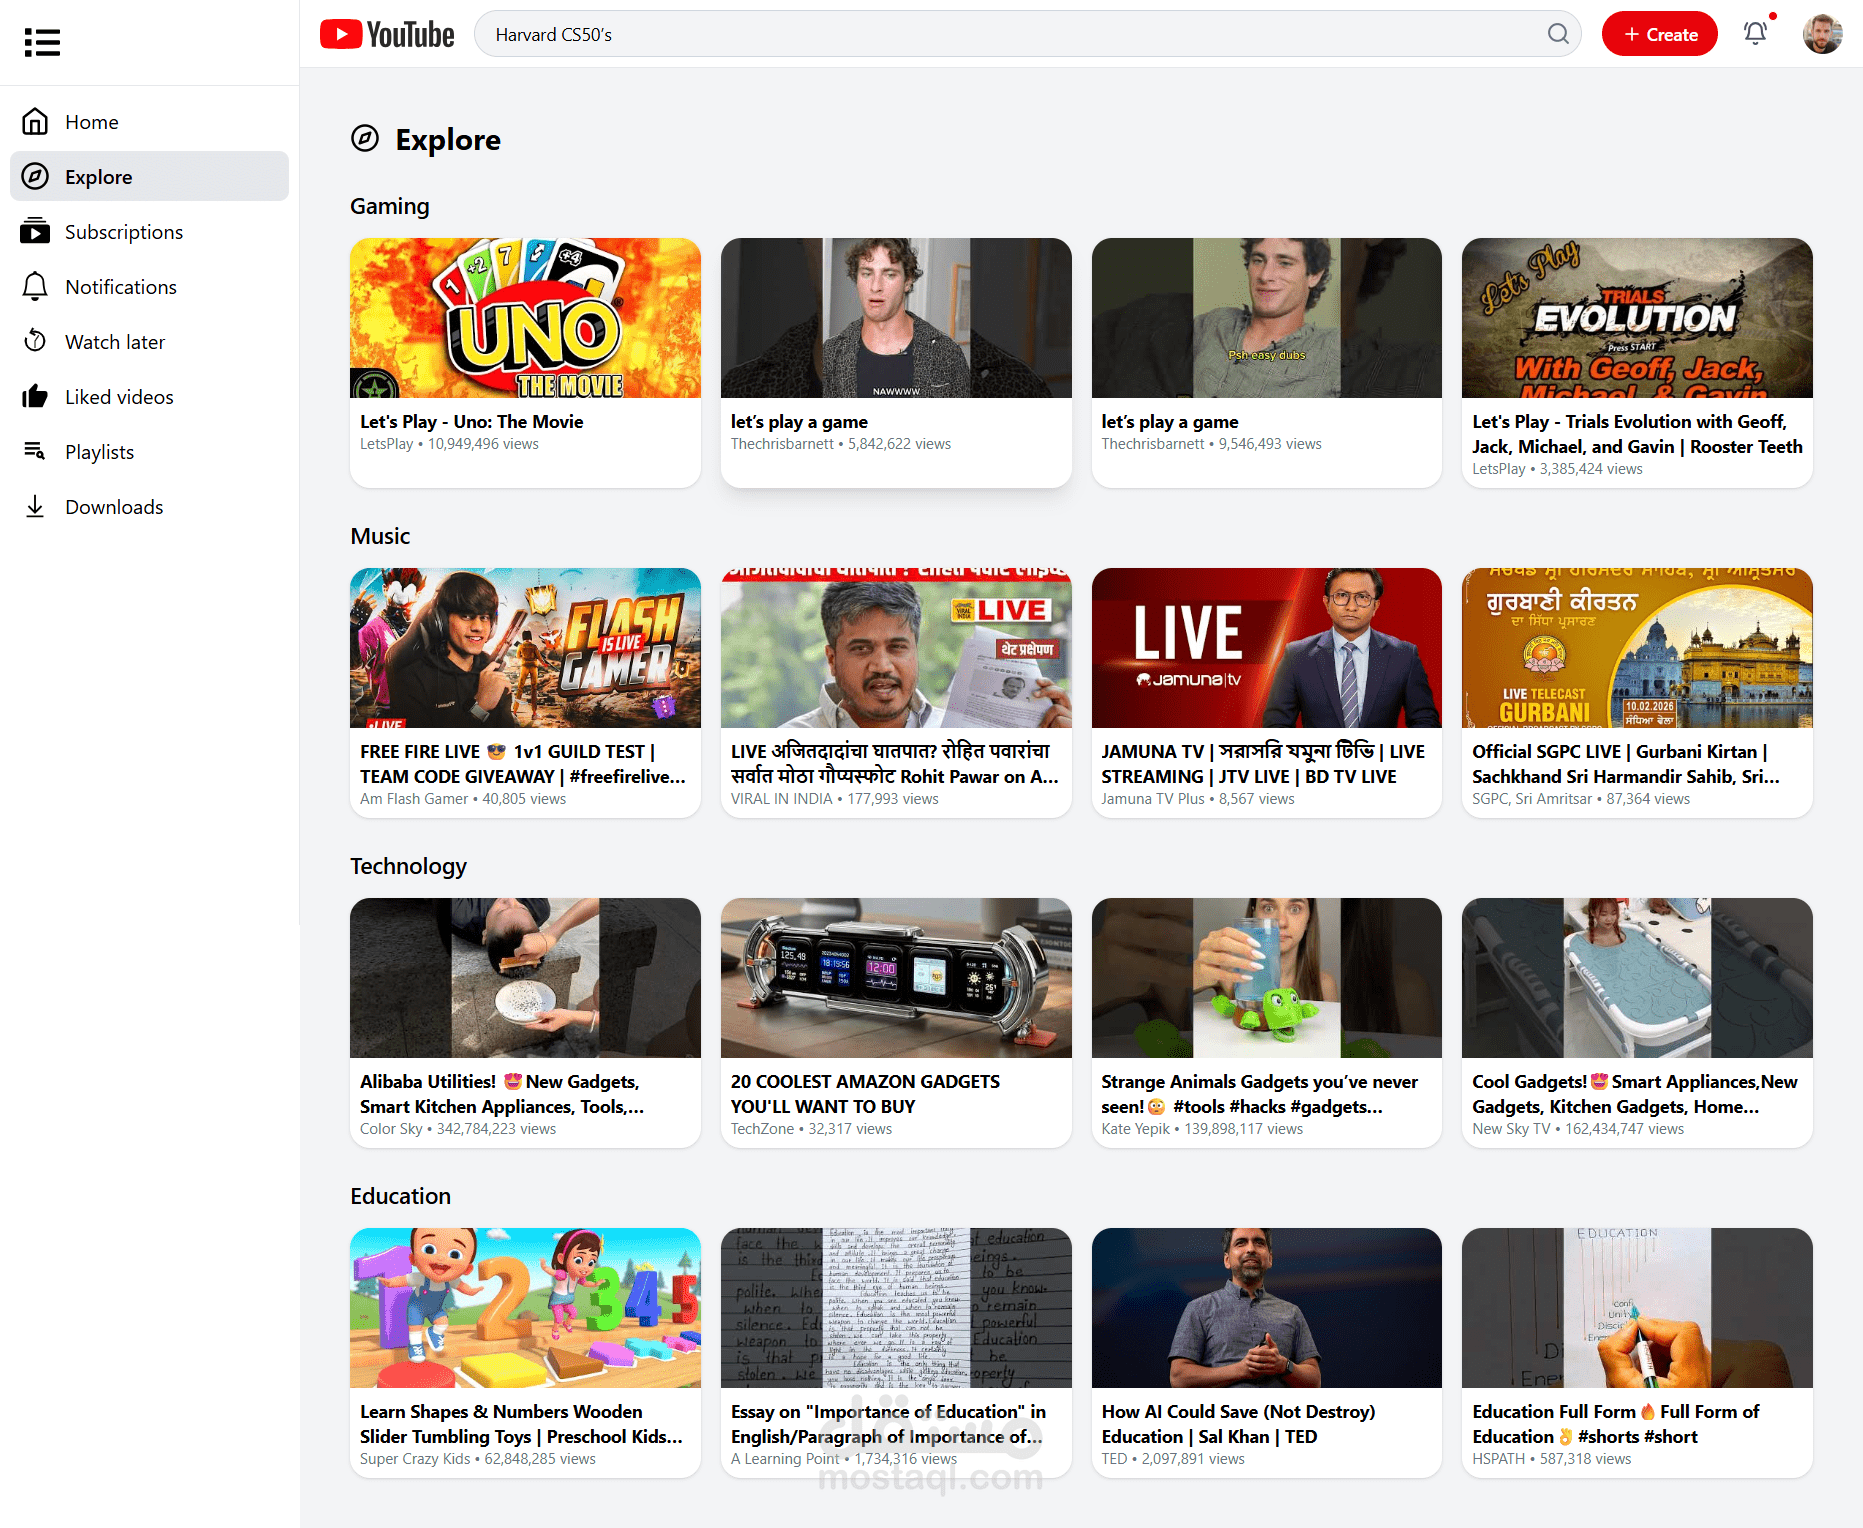The image size is (1863, 1528).
Task: Open Importance of Education essay thumbnail
Action: click(x=896, y=1308)
